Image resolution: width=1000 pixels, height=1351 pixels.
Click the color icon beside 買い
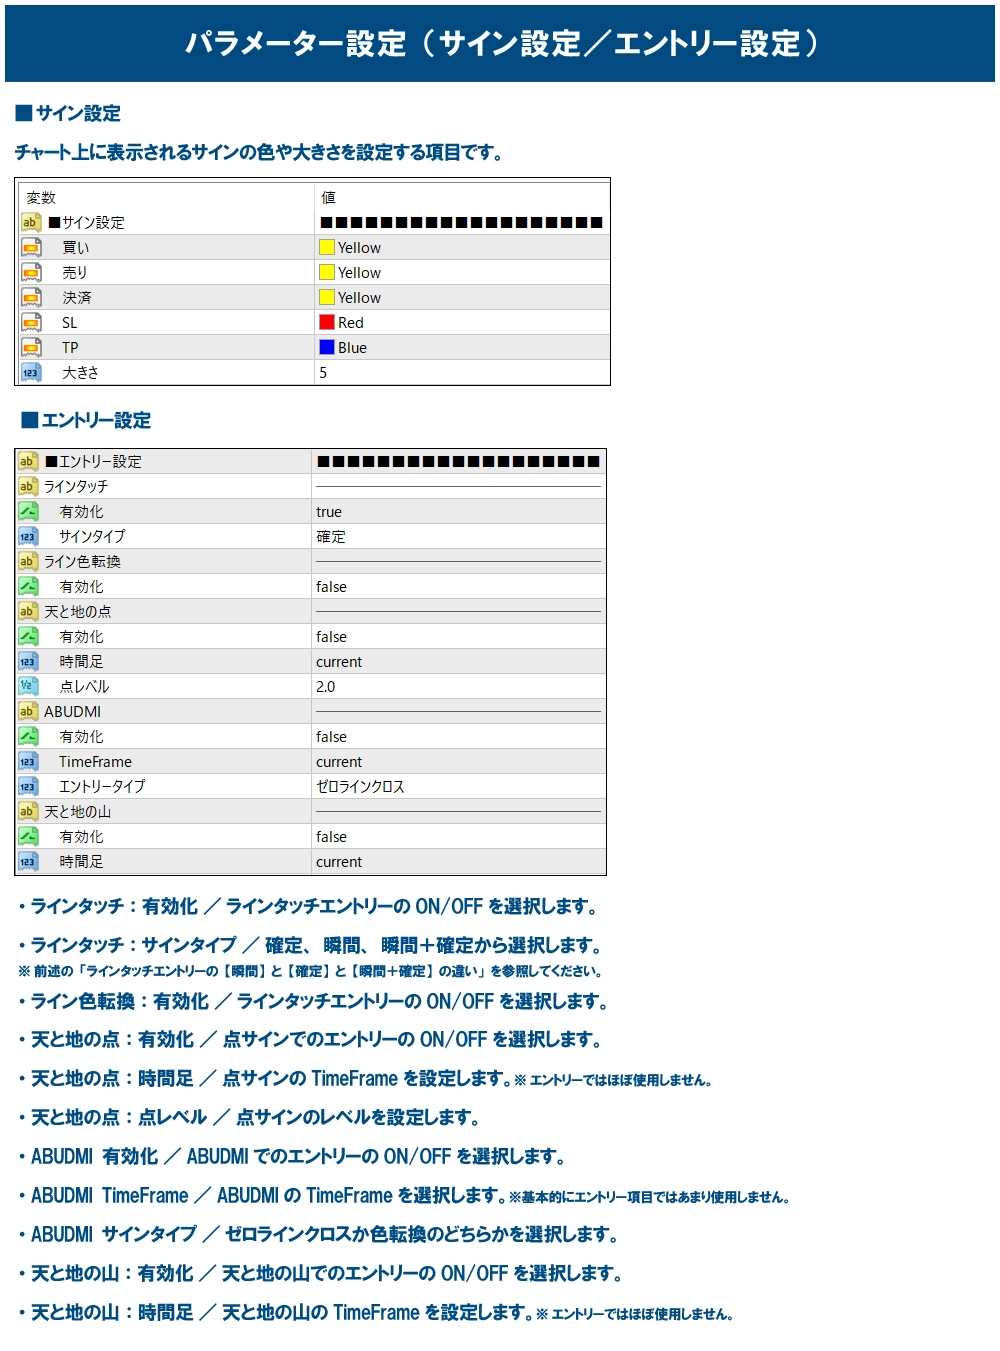click(31, 247)
